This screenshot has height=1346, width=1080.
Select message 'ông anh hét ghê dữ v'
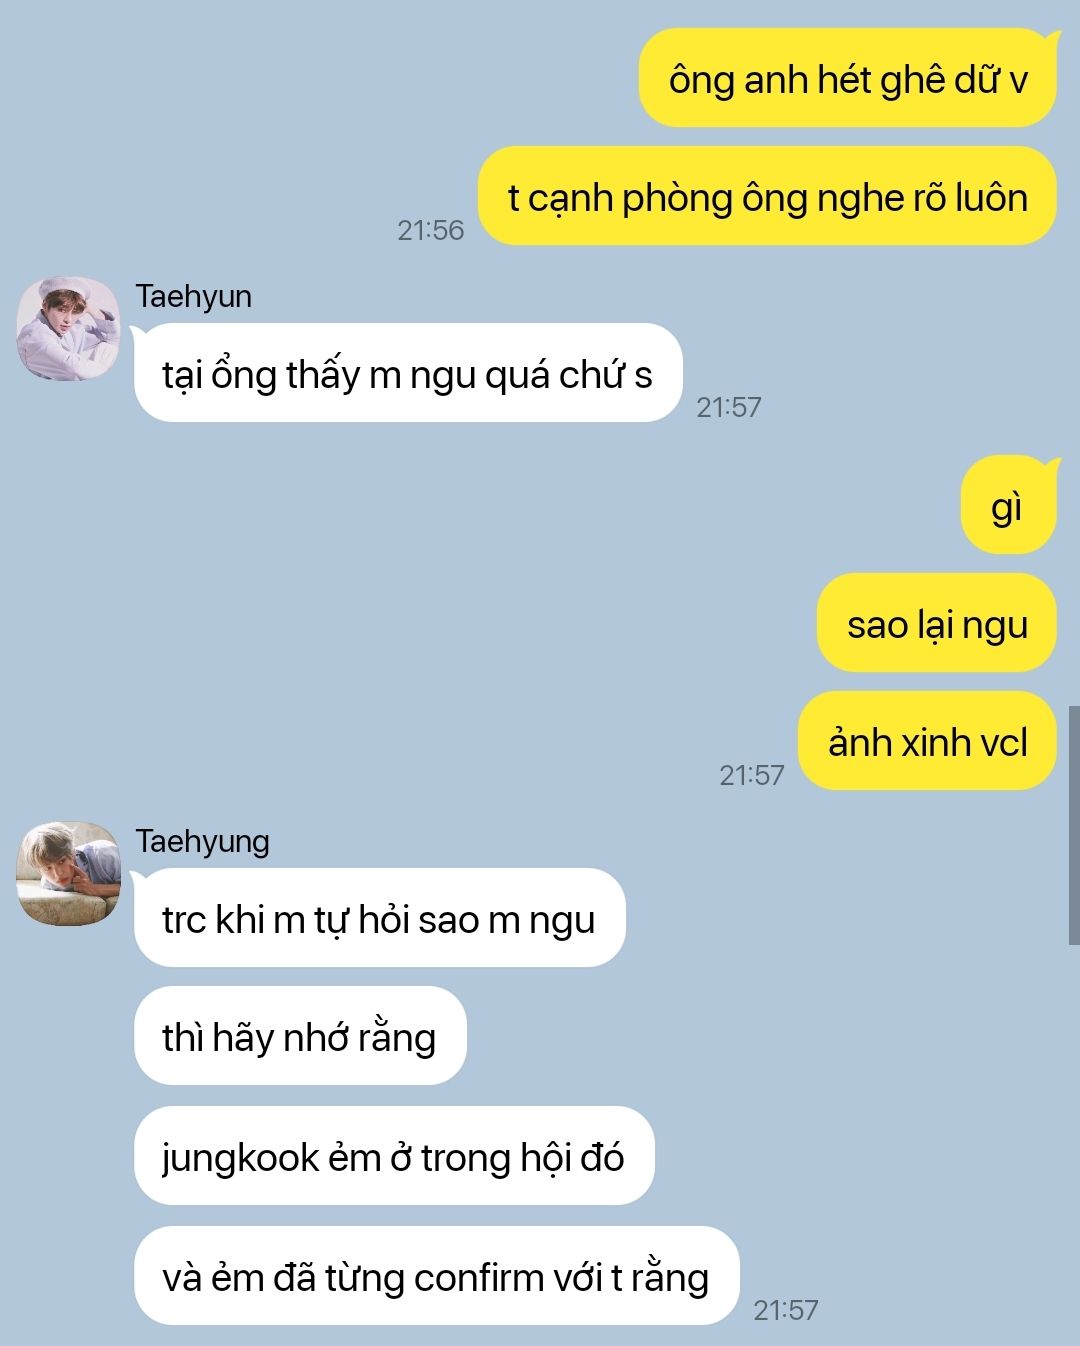coord(848,78)
